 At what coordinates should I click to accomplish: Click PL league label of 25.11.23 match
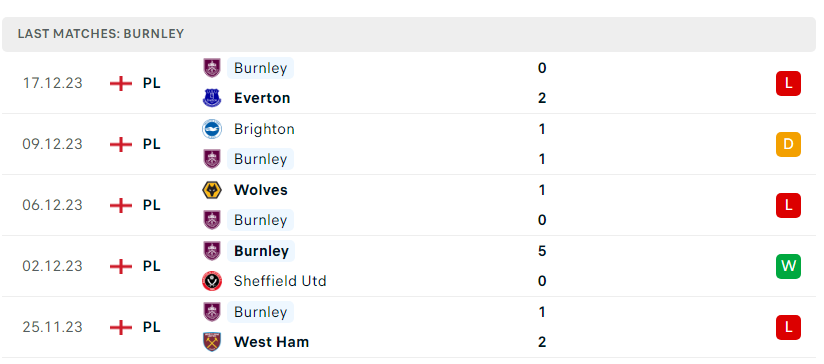pyautogui.click(x=151, y=327)
